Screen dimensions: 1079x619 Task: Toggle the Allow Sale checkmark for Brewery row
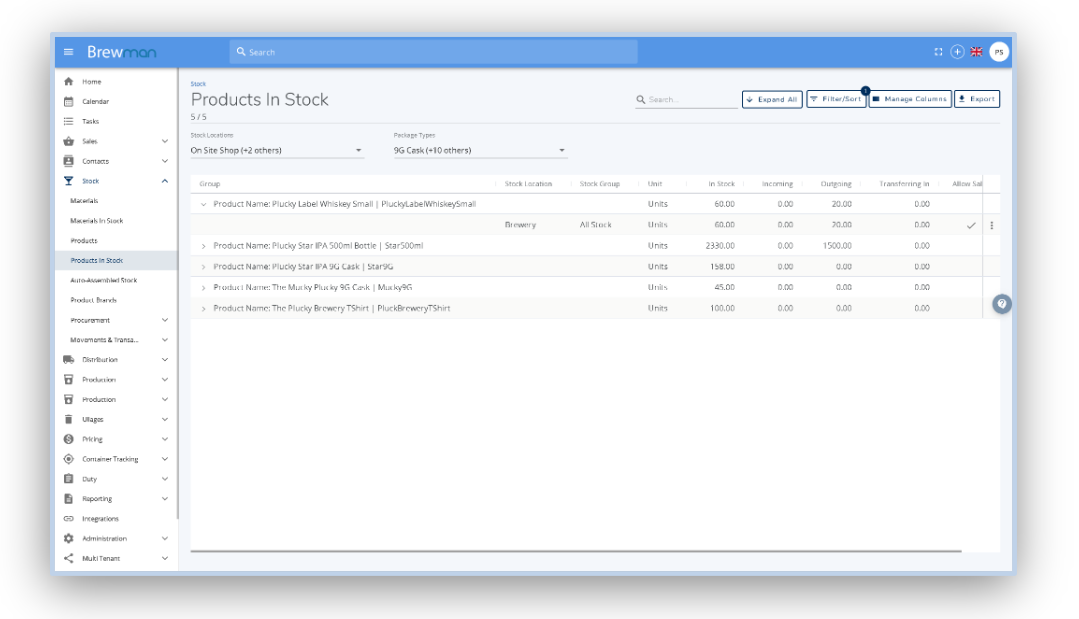click(x=971, y=225)
